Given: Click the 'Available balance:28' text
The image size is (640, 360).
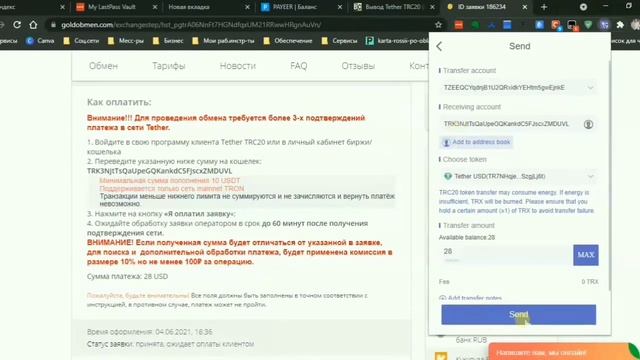Looking at the screenshot, I should tap(467, 238).
